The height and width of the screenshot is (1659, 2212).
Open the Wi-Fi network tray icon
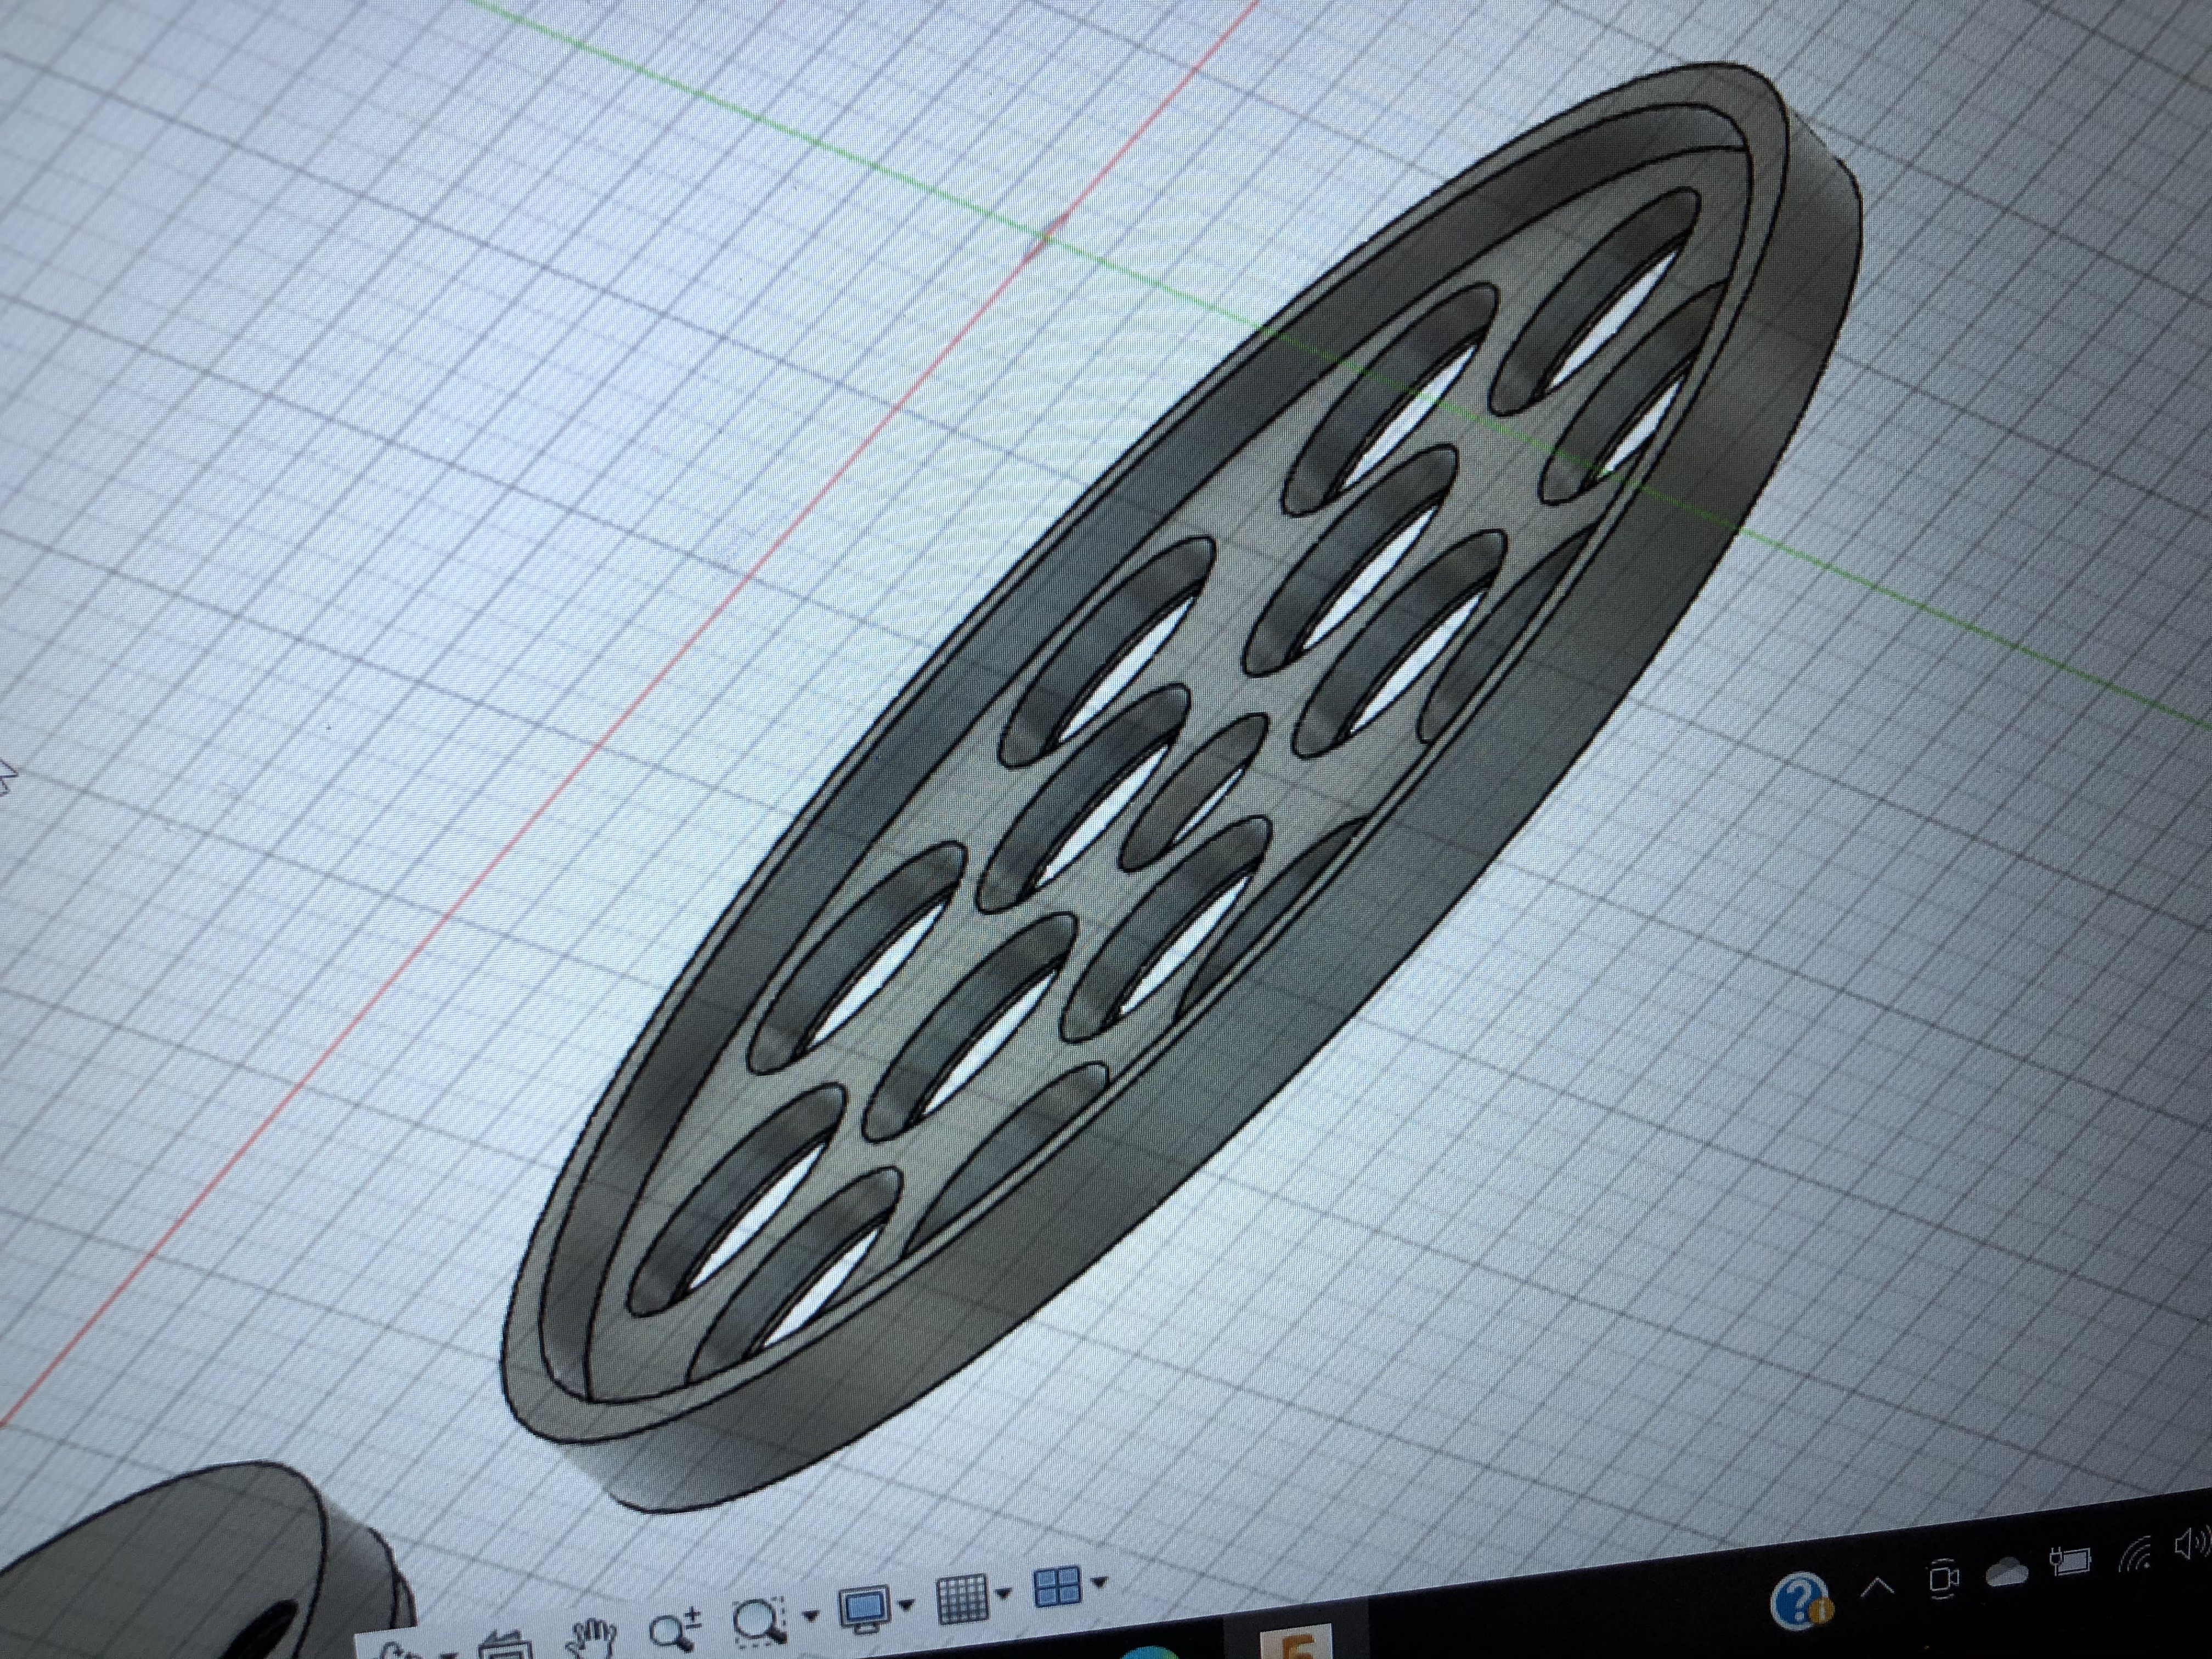pyautogui.click(x=2134, y=1553)
